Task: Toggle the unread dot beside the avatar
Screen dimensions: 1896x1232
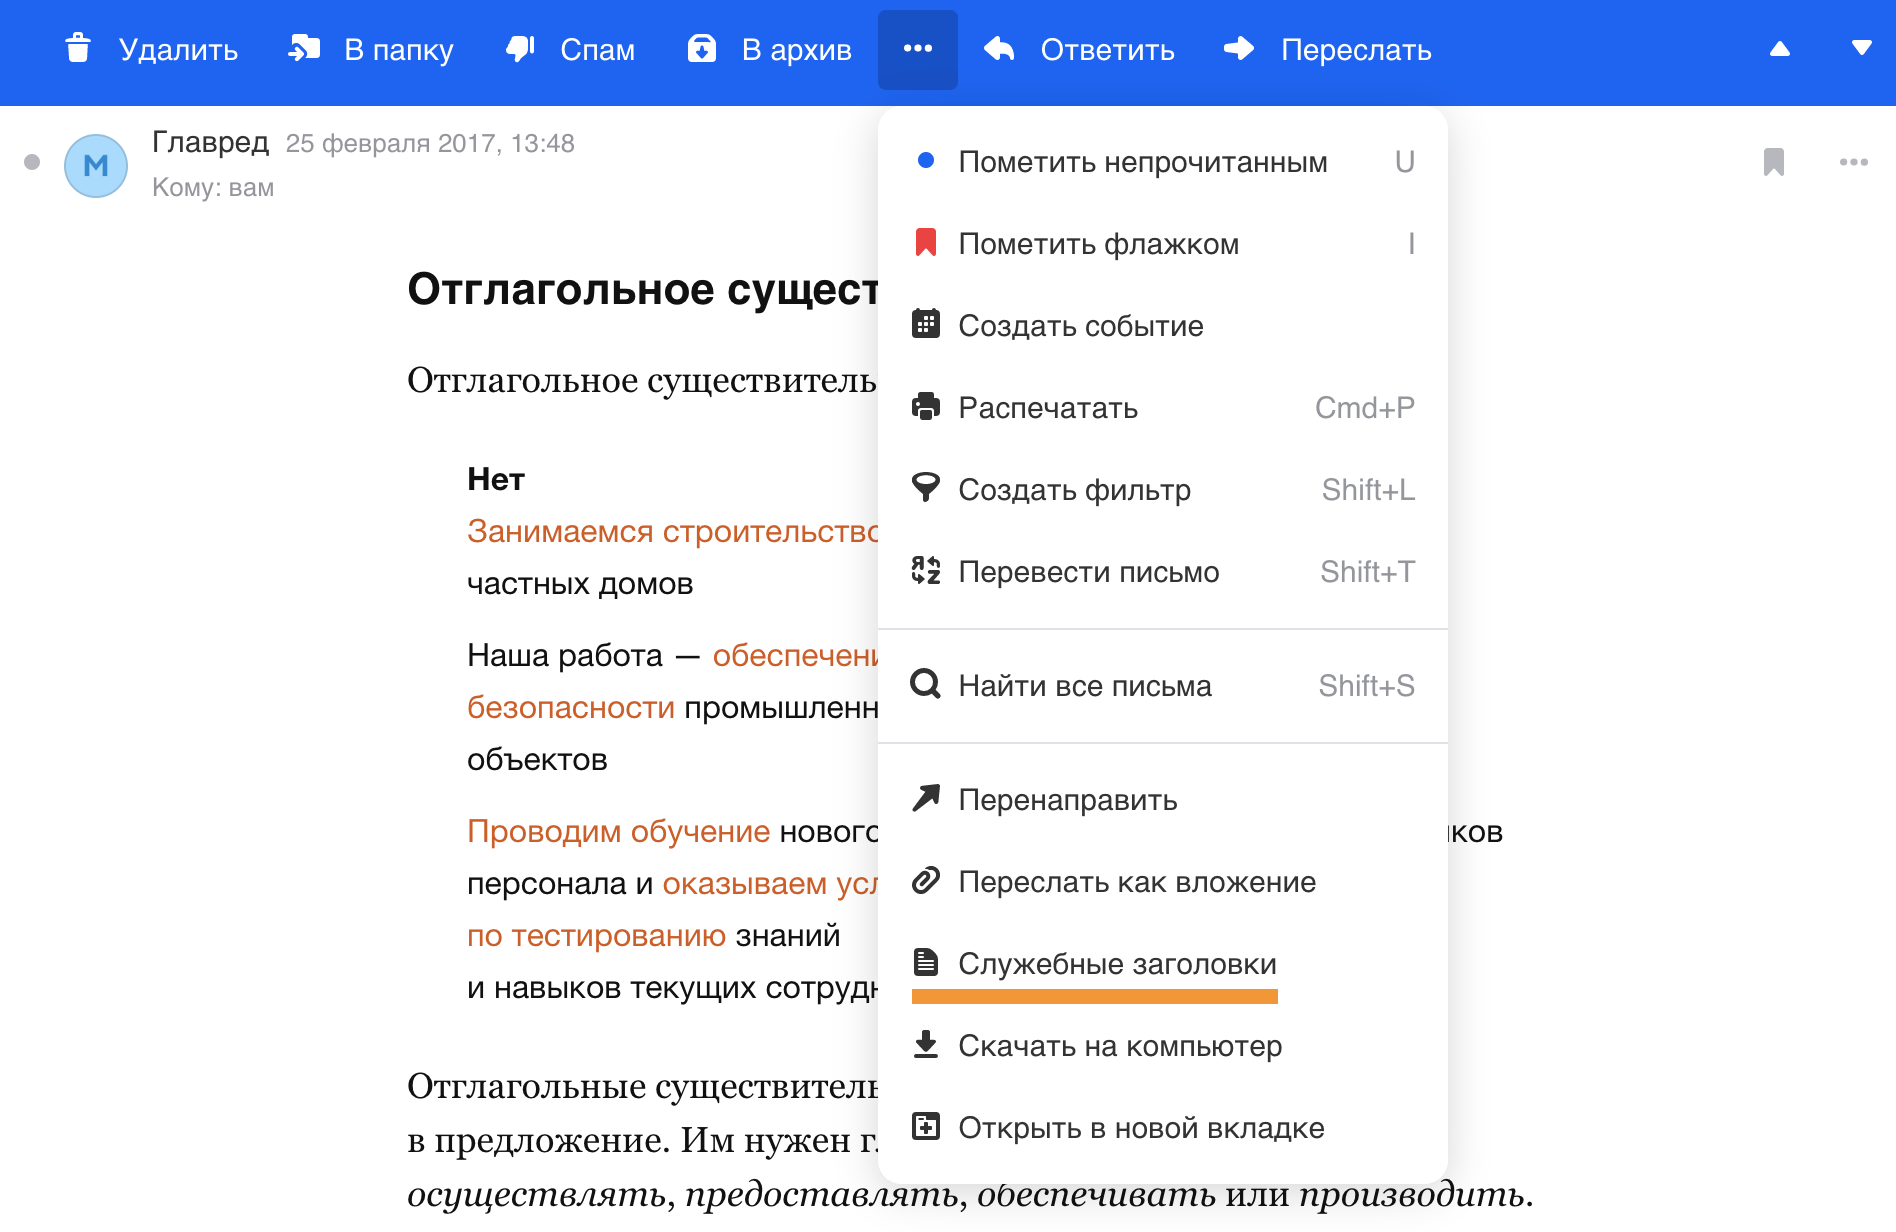Action: point(32,162)
